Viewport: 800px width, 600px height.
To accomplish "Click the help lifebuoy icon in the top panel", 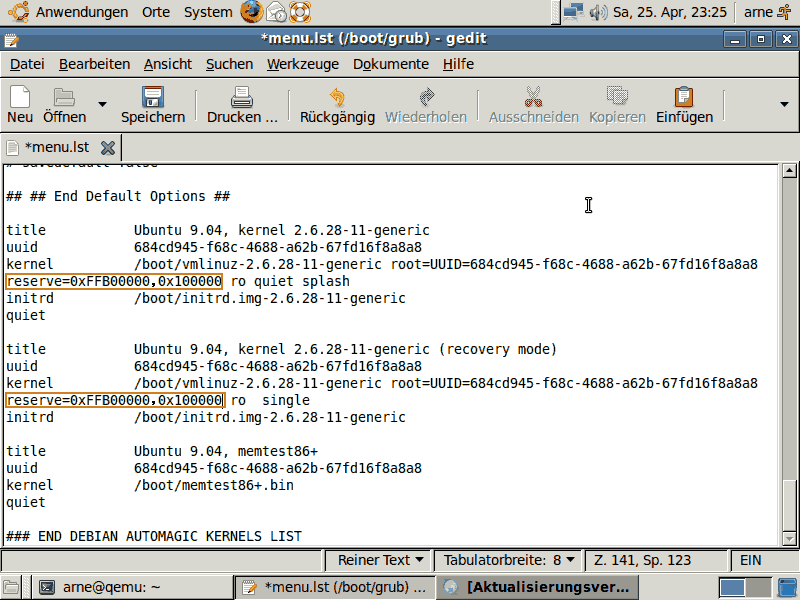I will tap(300, 12).
